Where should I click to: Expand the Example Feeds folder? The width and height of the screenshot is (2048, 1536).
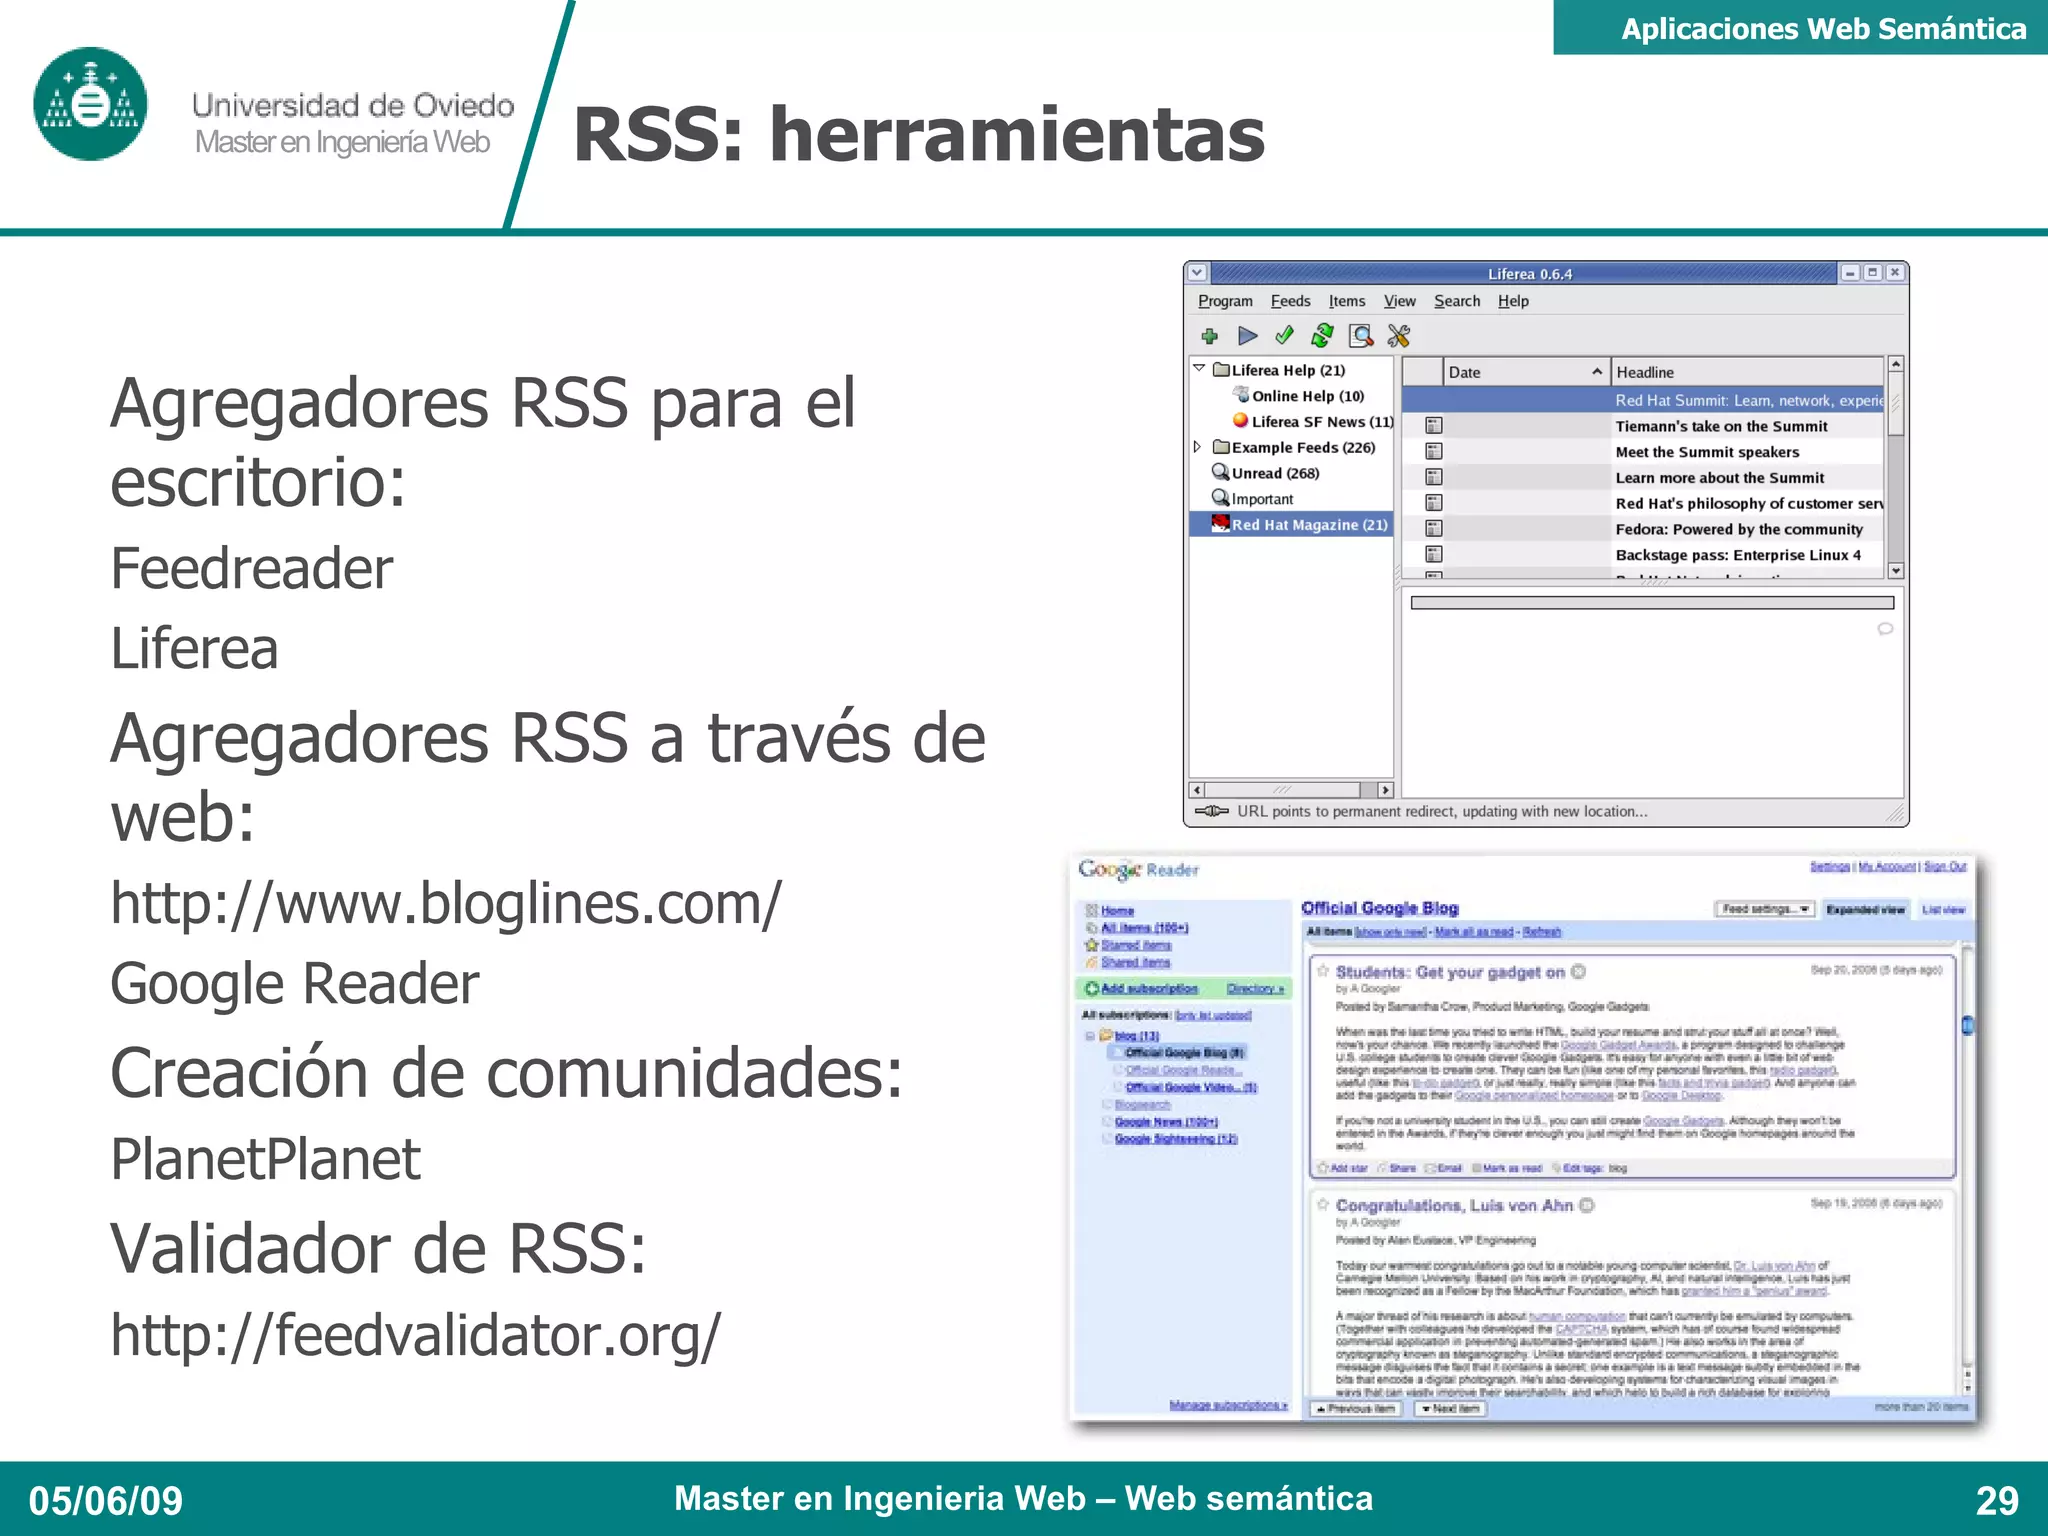click(x=1198, y=447)
